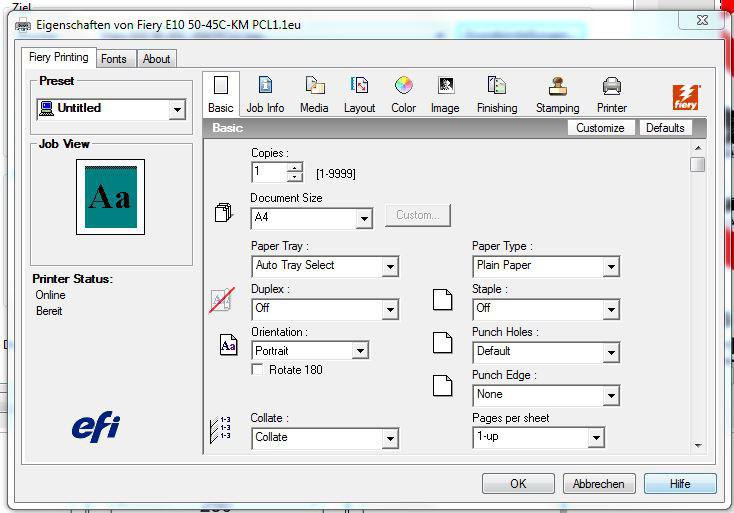The height and width of the screenshot is (513, 734).
Task: Close the Eigenschaften dialog window
Action: (x=701, y=20)
